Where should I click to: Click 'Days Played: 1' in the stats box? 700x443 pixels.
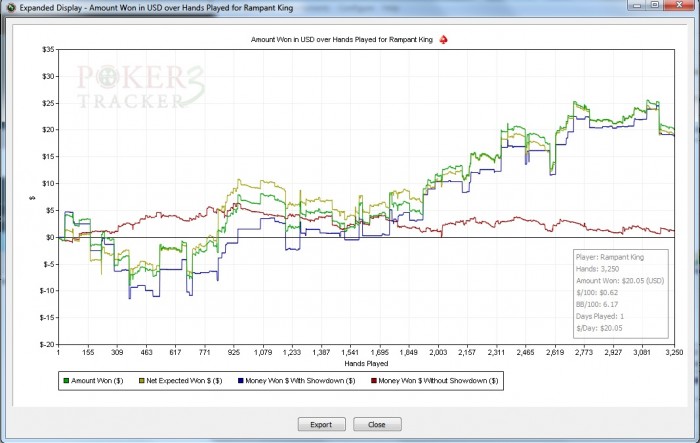(600, 316)
